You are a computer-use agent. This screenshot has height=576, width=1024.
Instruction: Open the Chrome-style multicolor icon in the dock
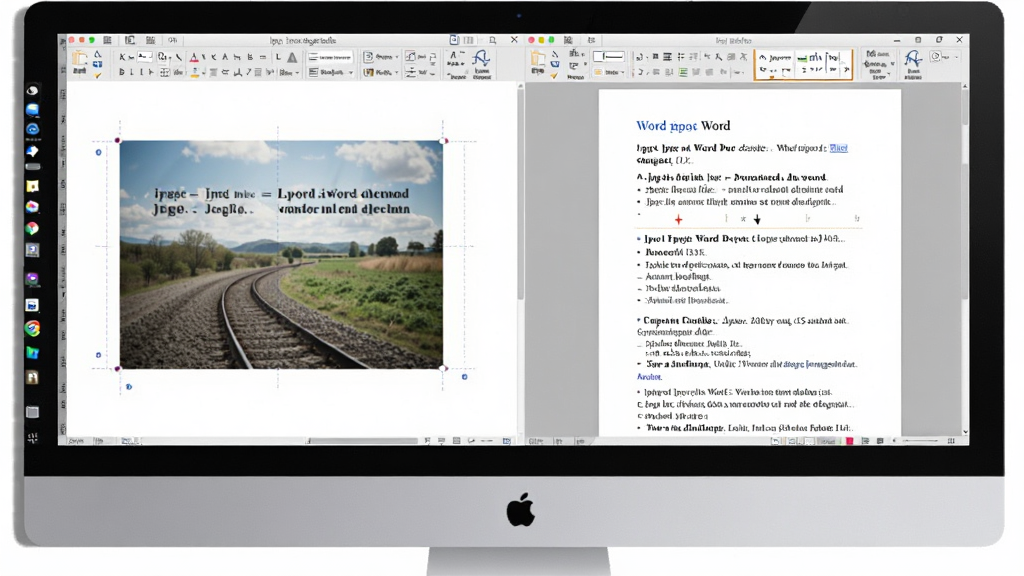(x=32, y=328)
